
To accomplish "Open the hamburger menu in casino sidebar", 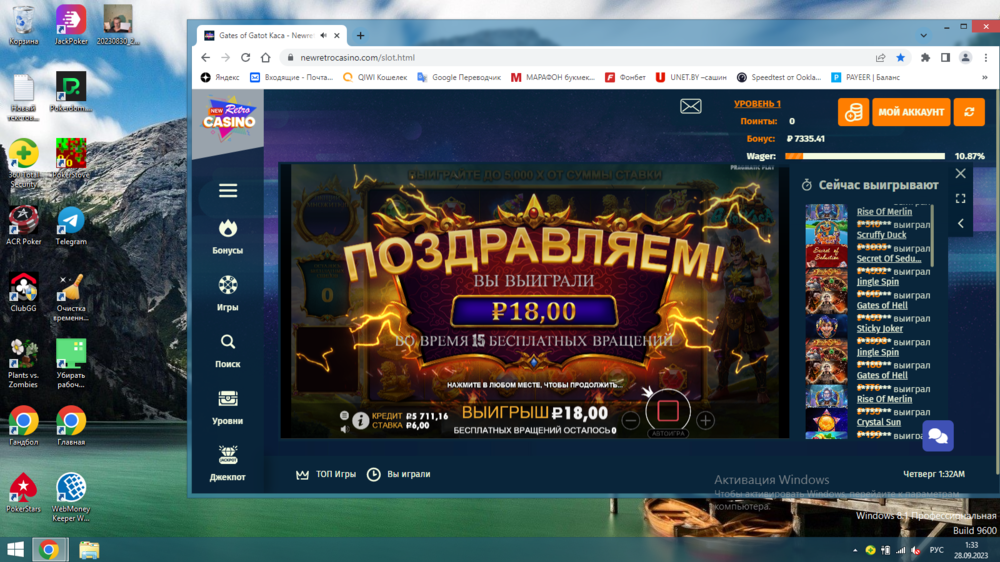I will coord(228,191).
